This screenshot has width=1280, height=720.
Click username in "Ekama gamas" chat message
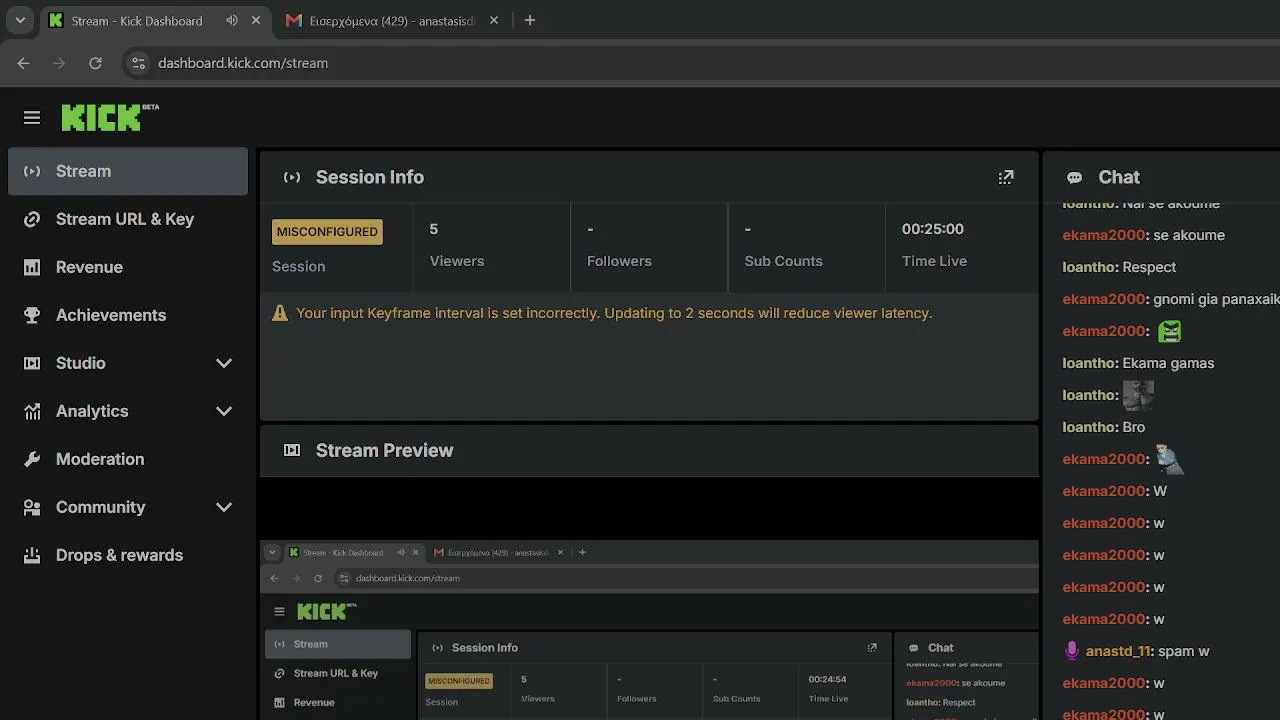[x=1090, y=363]
